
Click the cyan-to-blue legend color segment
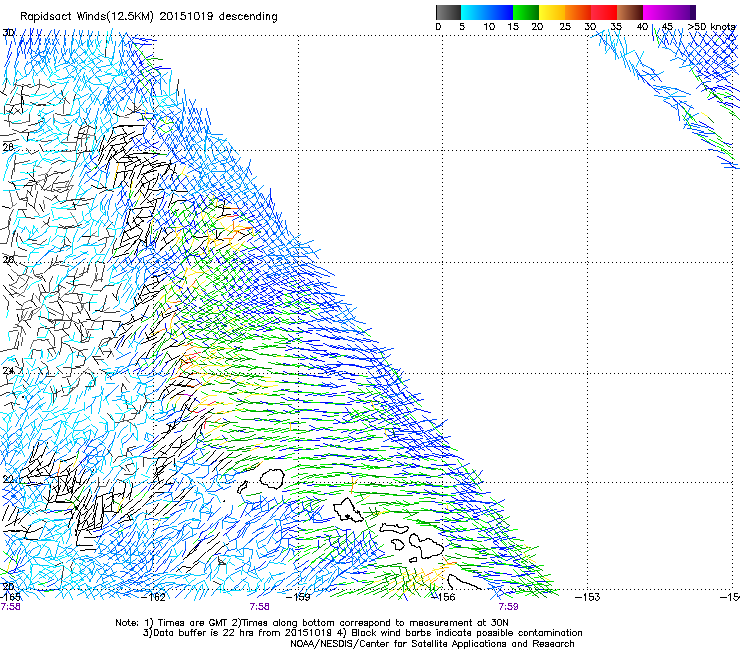tap(487, 12)
